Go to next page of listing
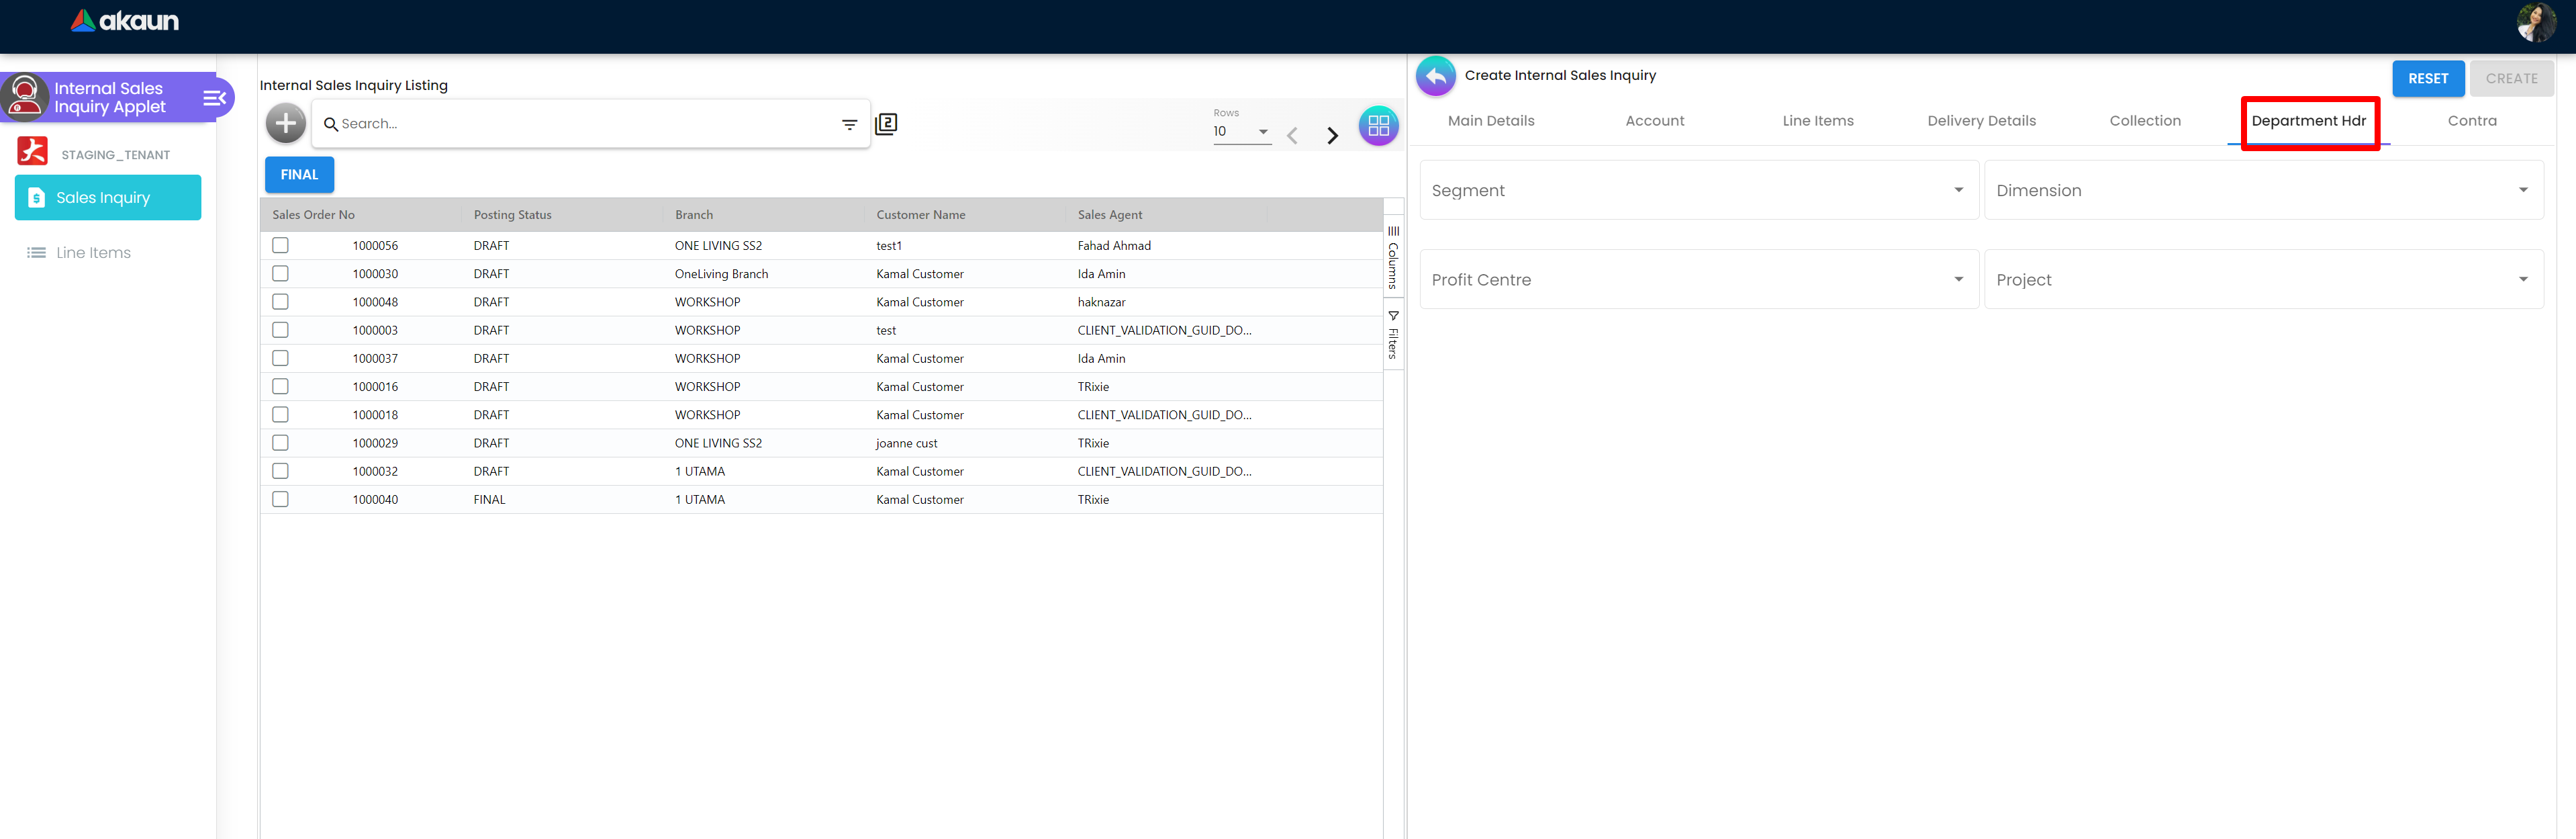Screen dimensions: 2576x839 [1332, 136]
